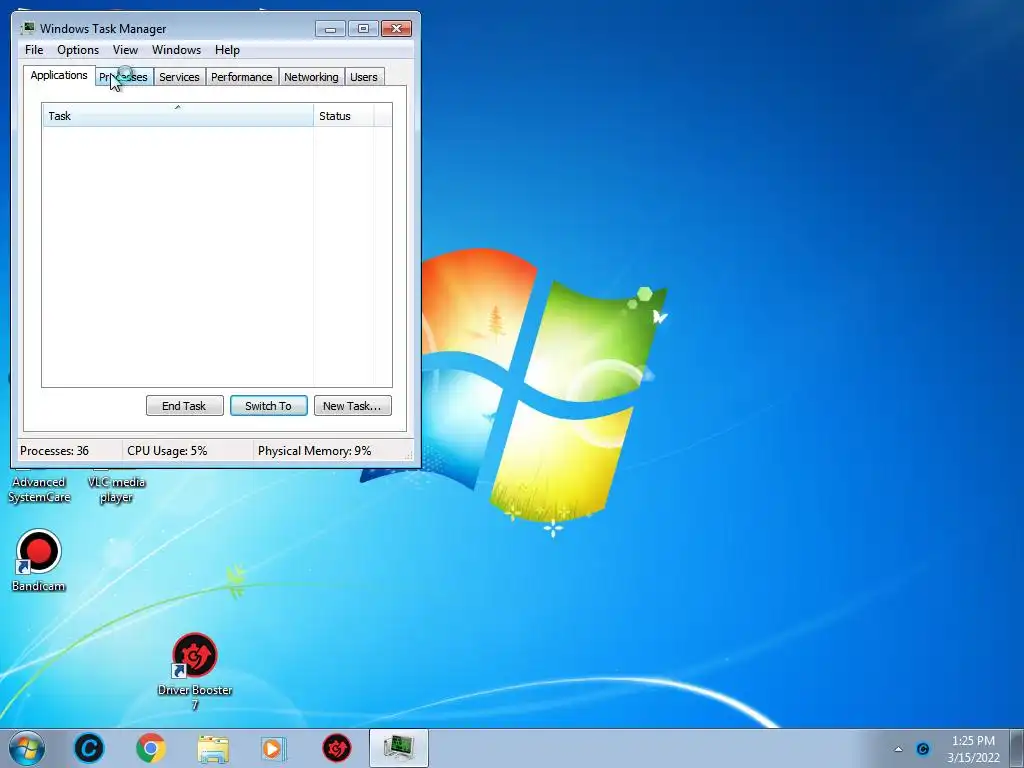Click the Task Manager taskbar button
This screenshot has height=768, width=1024.
(399, 748)
